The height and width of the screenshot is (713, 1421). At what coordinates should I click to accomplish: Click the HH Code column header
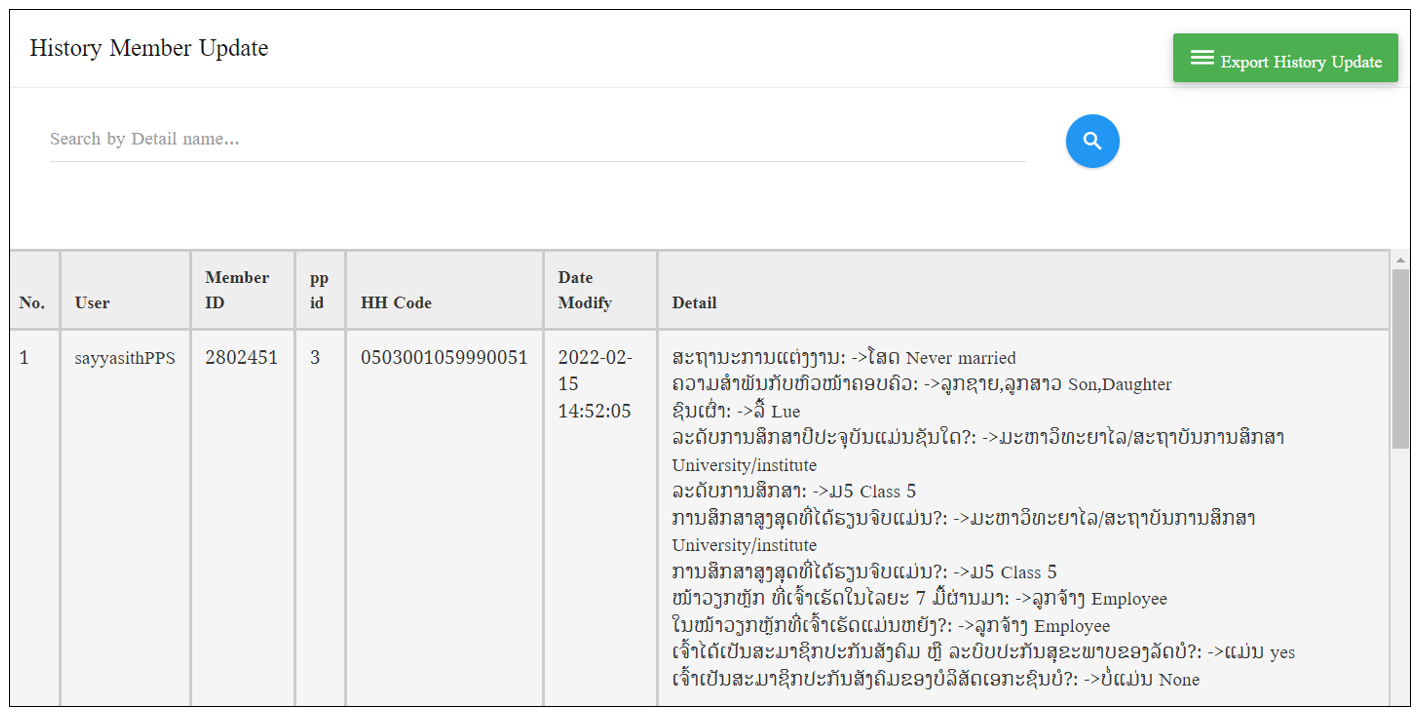click(x=397, y=302)
